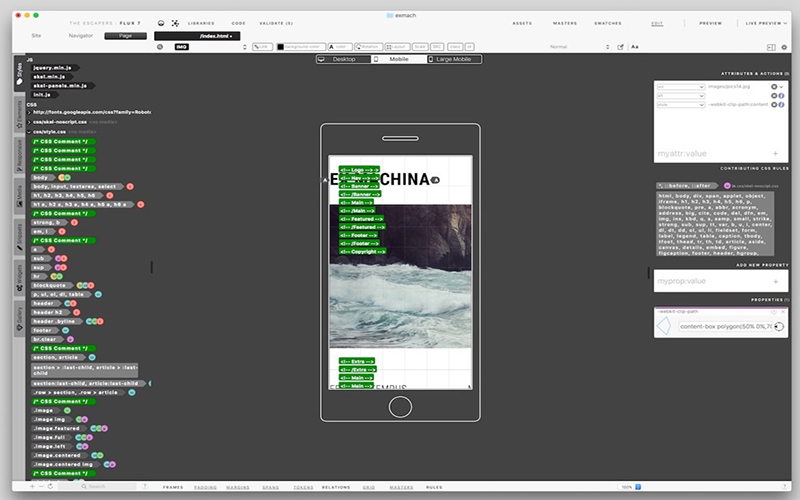Open the Gallery sidebar panel

[x=19, y=318]
